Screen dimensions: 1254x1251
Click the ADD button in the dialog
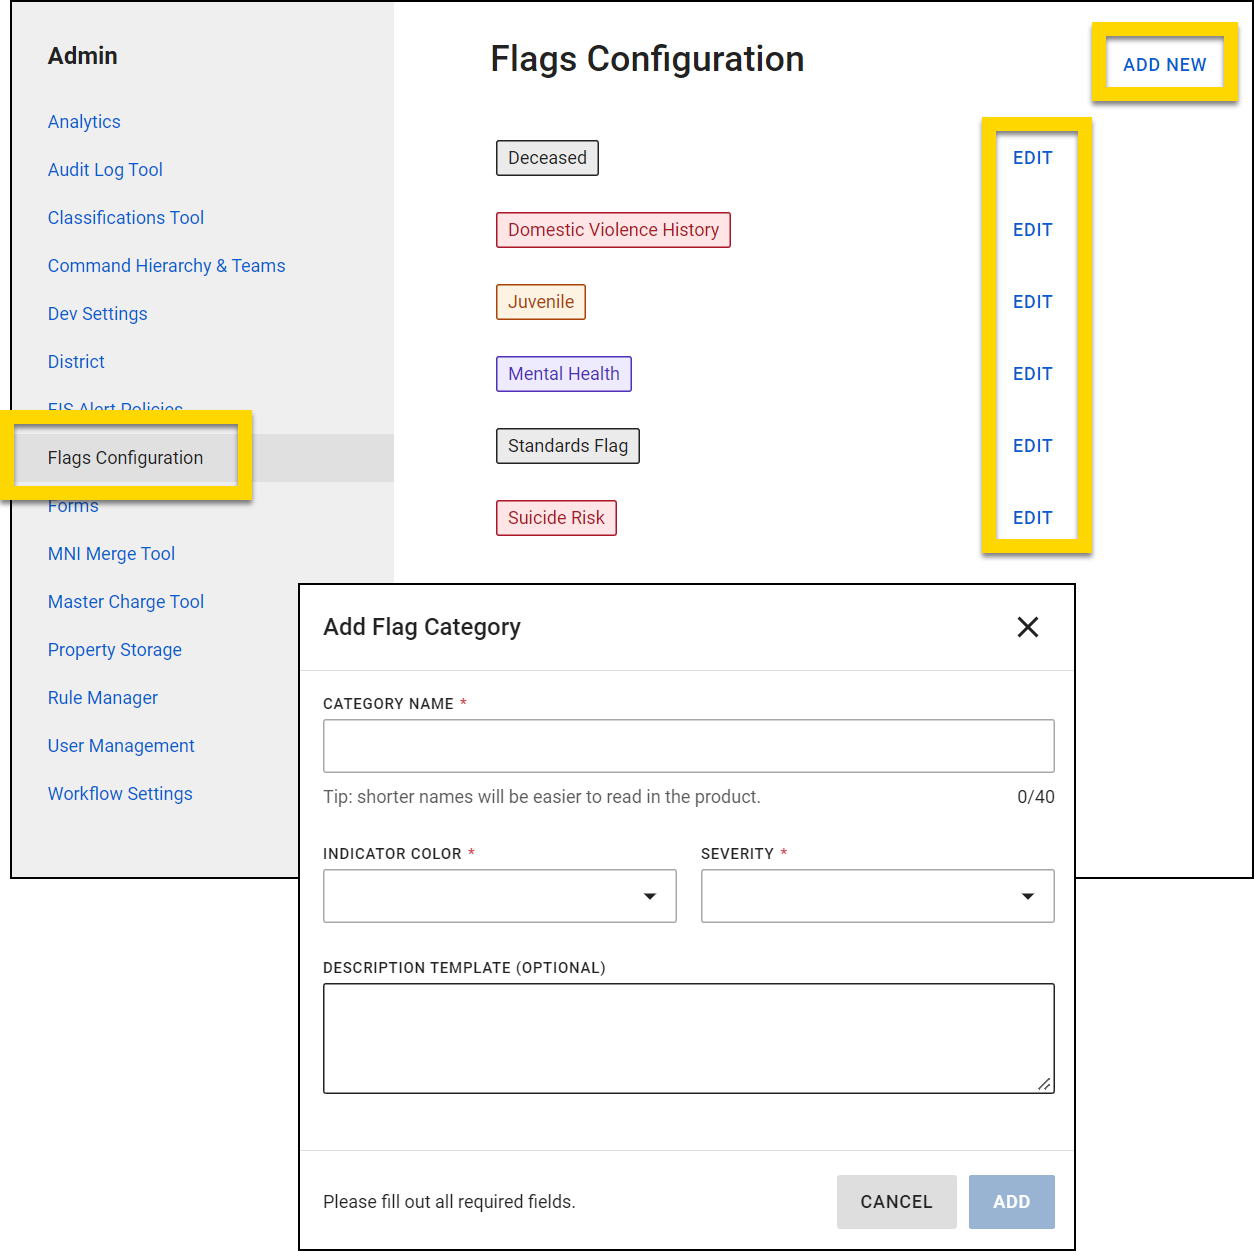click(1011, 1201)
